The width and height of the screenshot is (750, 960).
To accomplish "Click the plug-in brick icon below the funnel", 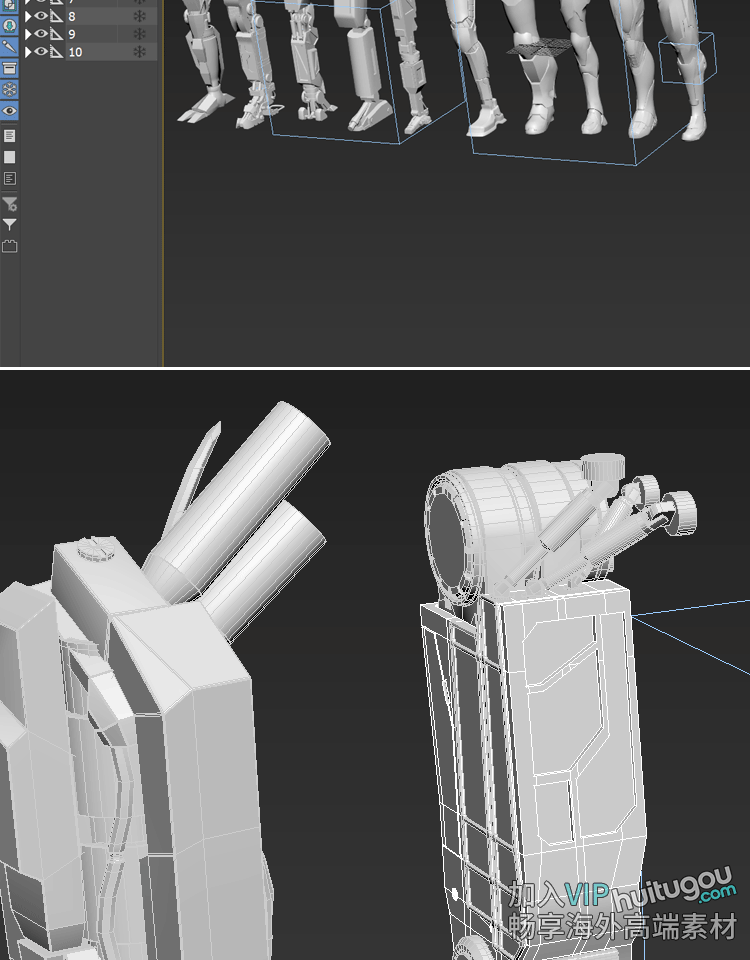I will (9, 246).
